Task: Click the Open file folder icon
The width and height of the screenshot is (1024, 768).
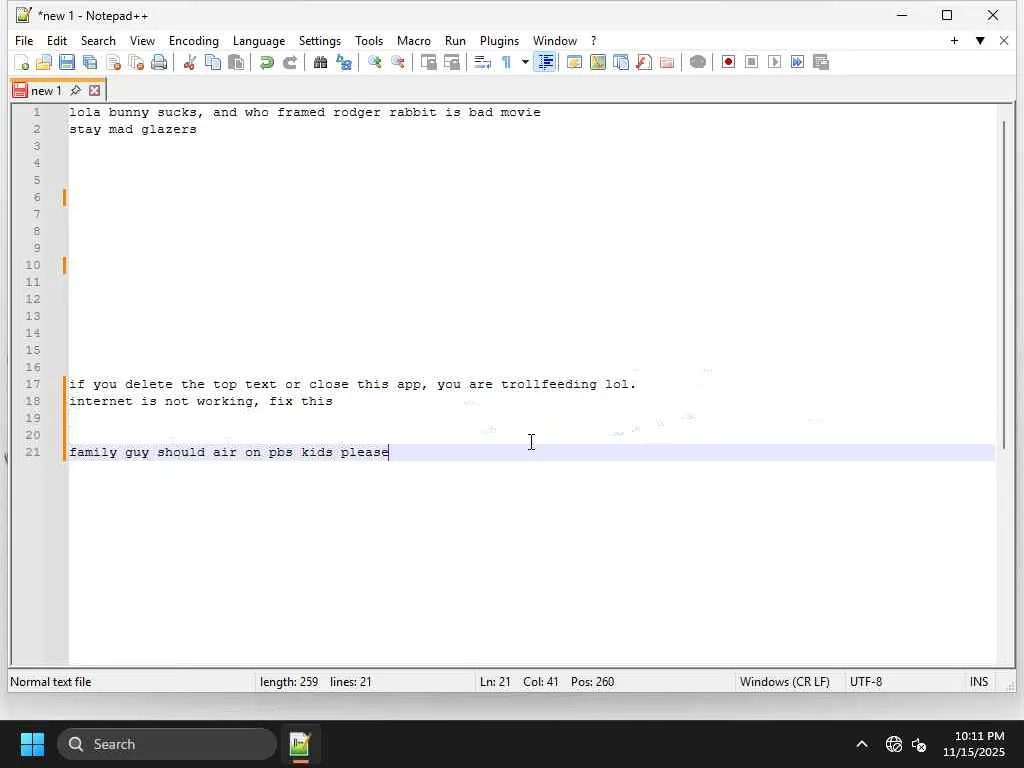Action: (x=44, y=63)
